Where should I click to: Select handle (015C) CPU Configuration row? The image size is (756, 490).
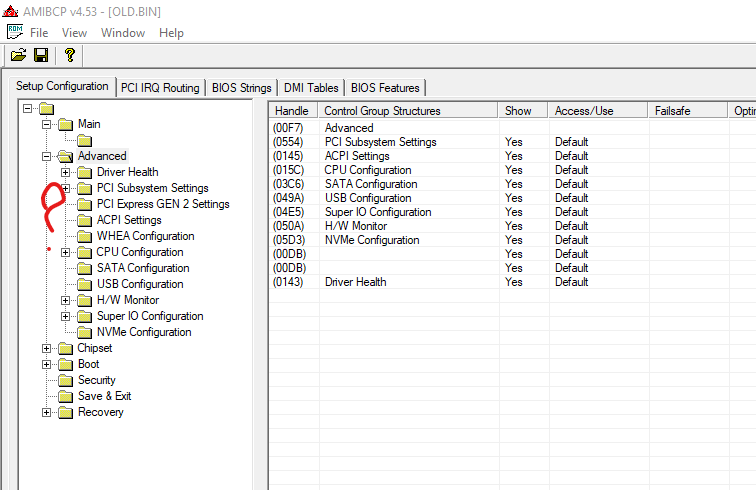[512, 170]
